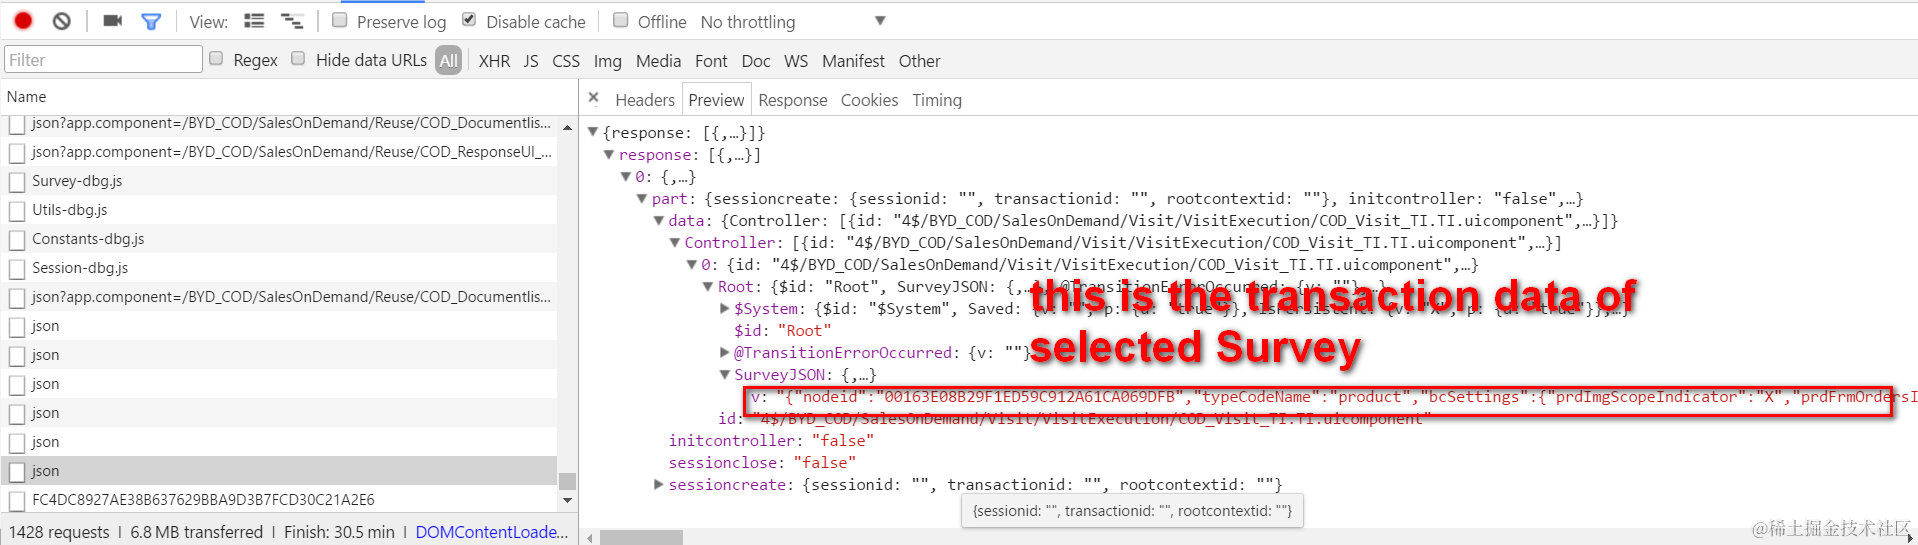This screenshot has width=1918, height=545.
Task: Filter requests by JS
Action: coord(531,61)
